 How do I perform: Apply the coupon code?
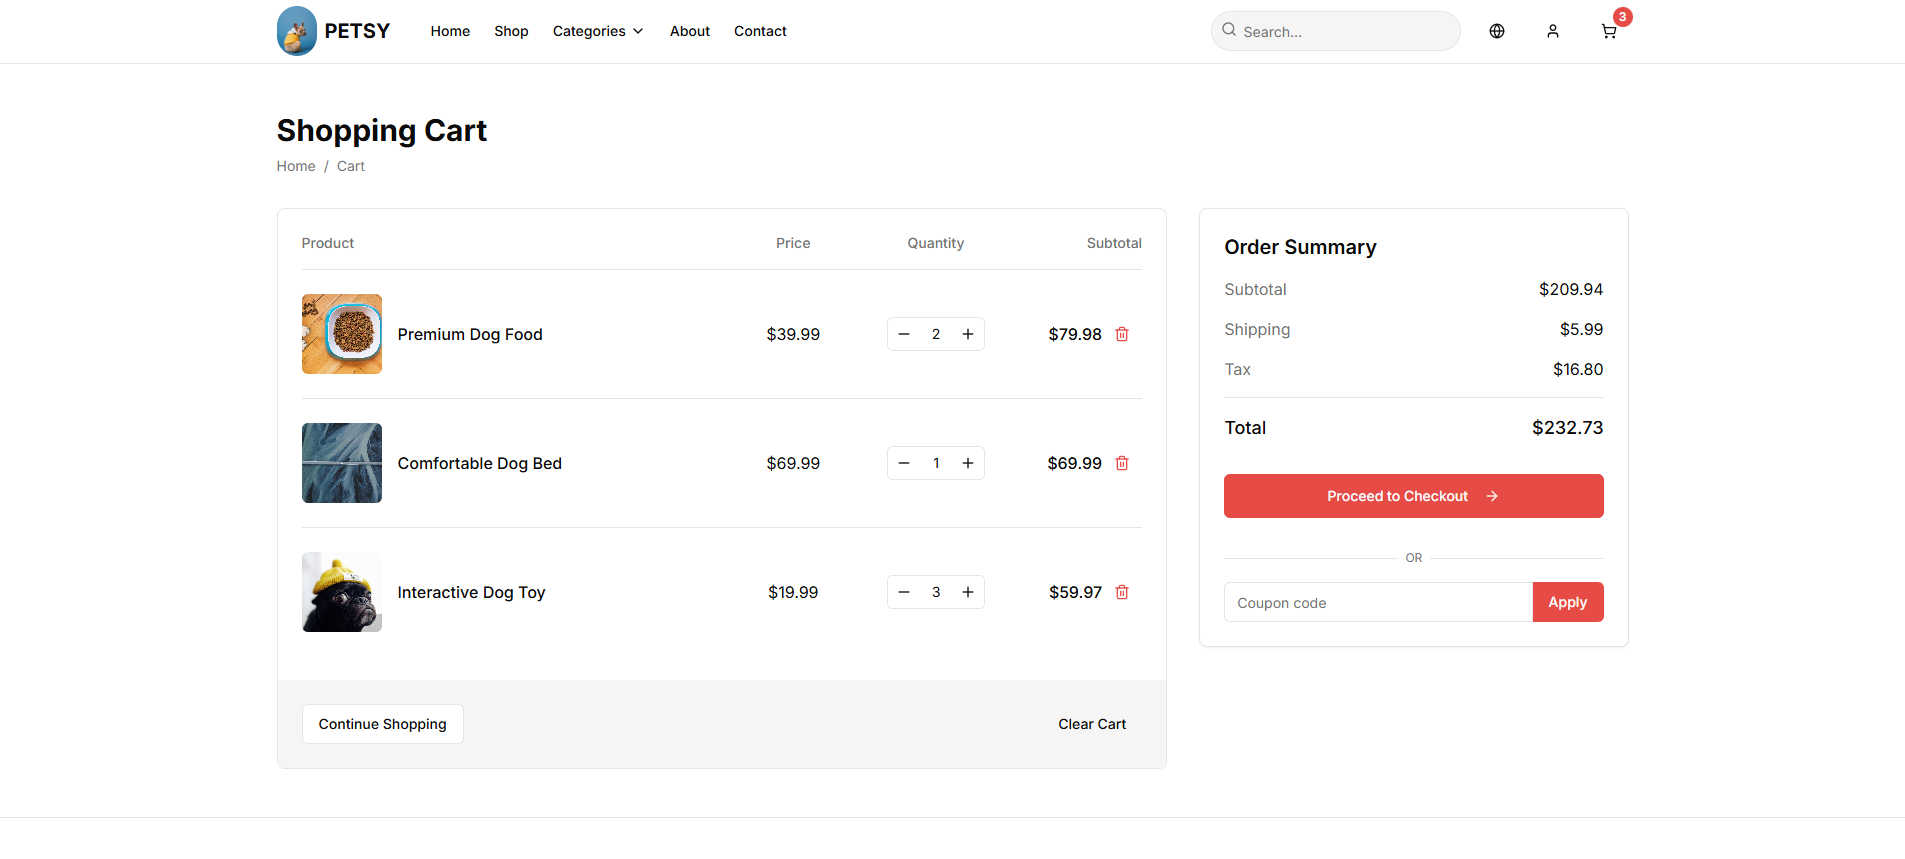click(x=1567, y=602)
